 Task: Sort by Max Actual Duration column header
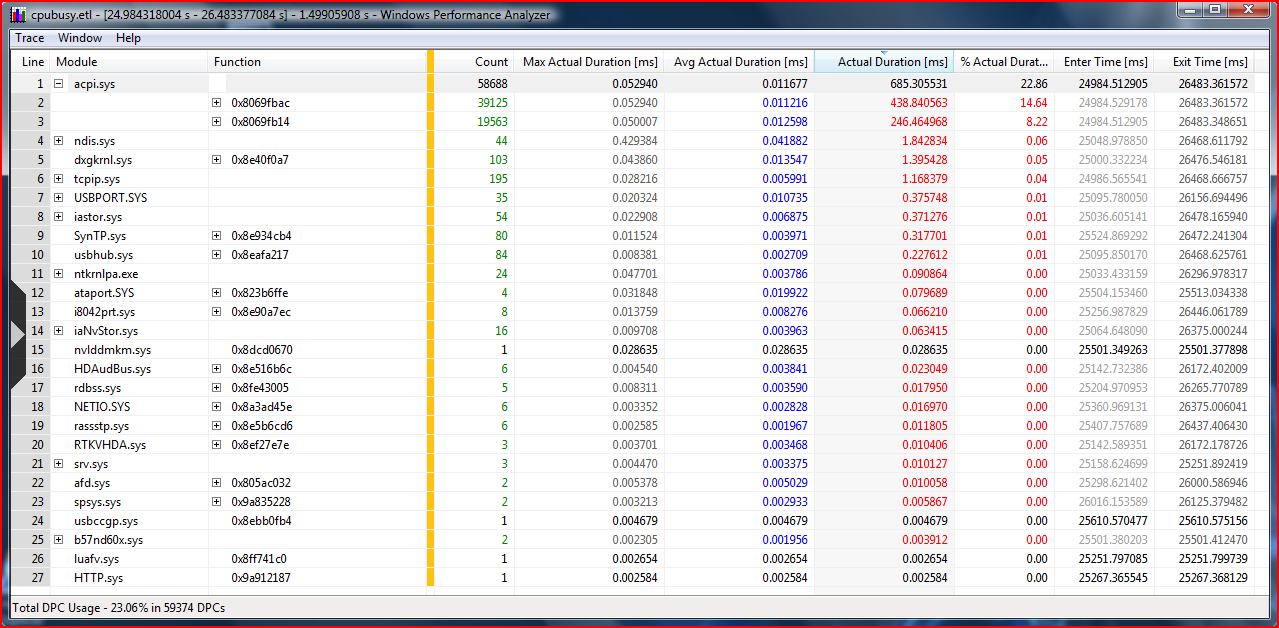click(x=590, y=62)
